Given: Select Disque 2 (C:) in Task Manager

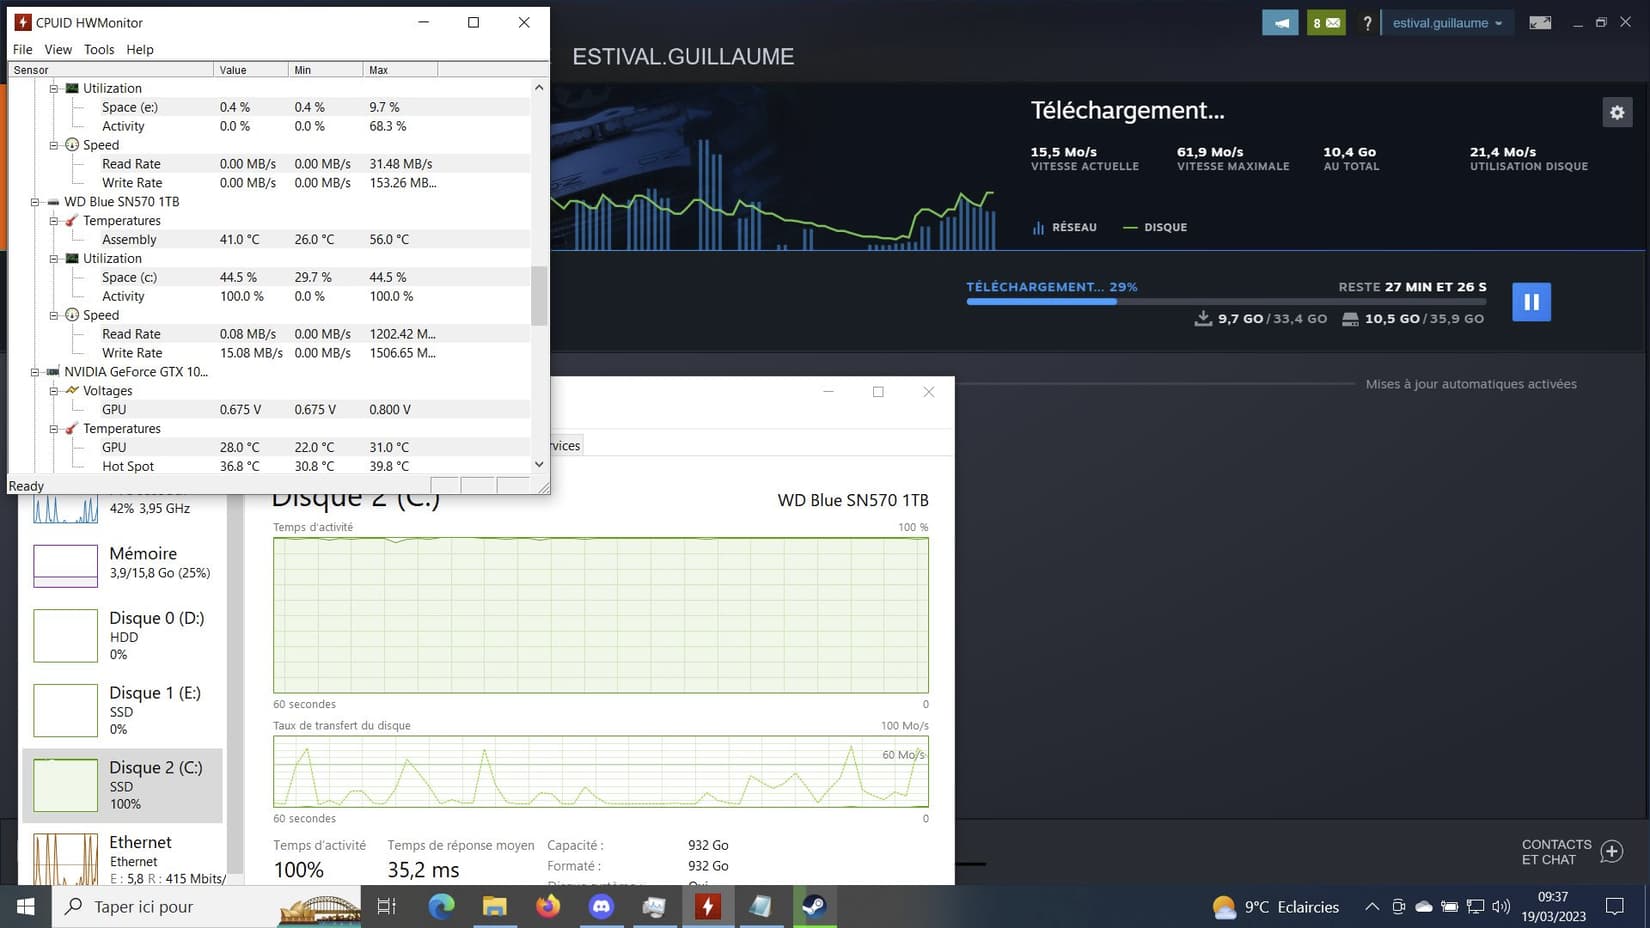Looking at the screenshot, I should click(x=122, y=785).
